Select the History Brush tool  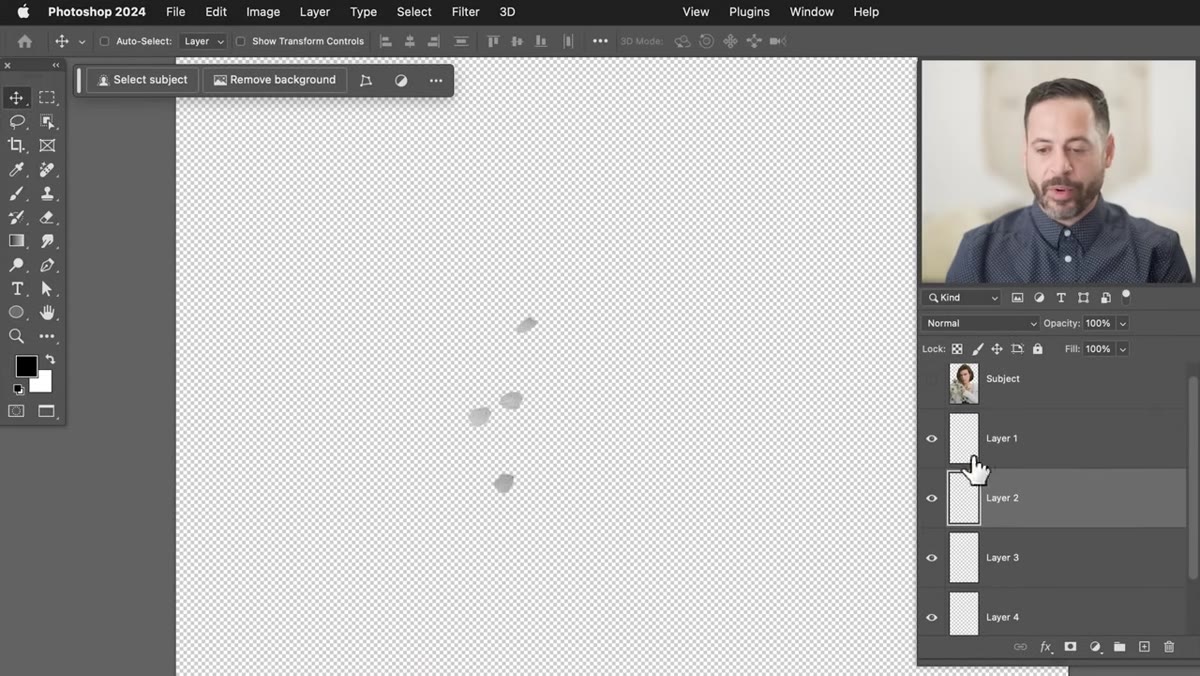[17, 218]
